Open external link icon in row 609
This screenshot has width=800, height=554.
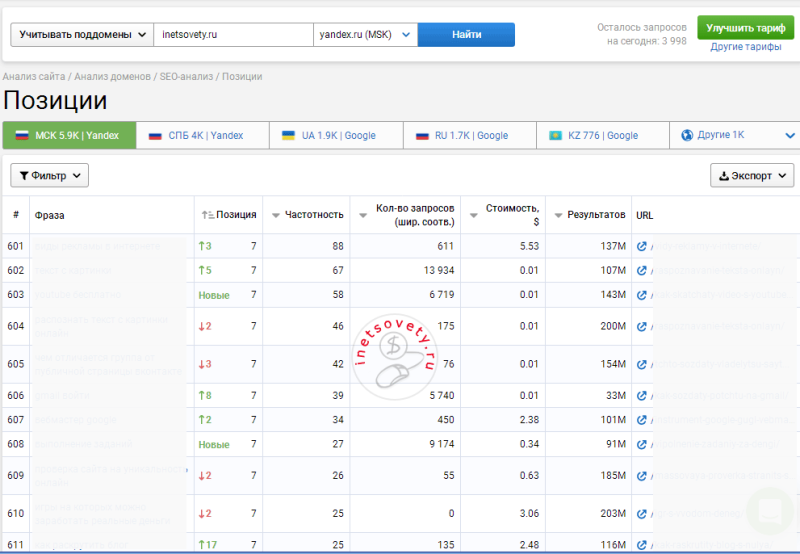[641, 476]
